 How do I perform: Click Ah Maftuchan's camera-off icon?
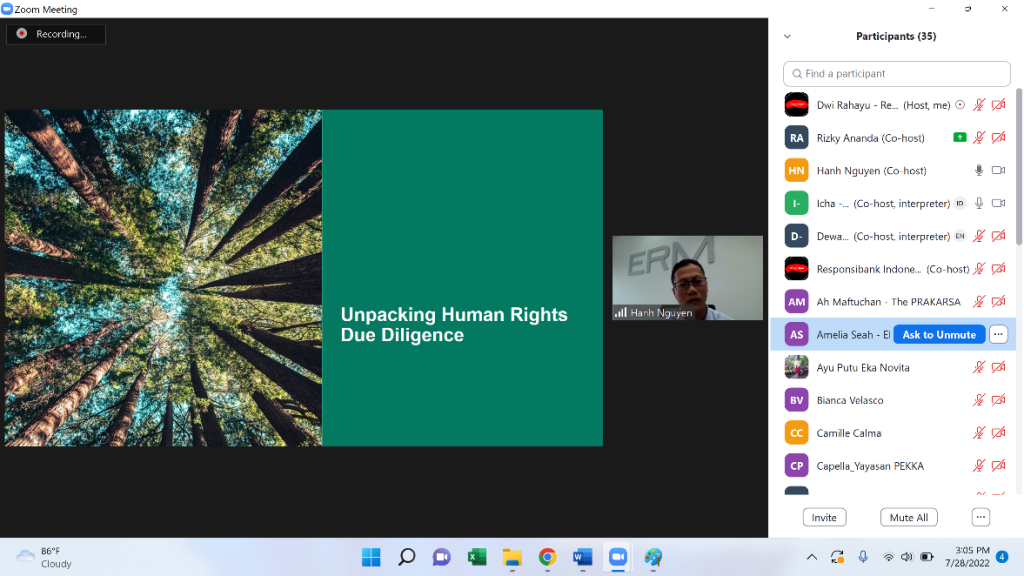point(998,302)
